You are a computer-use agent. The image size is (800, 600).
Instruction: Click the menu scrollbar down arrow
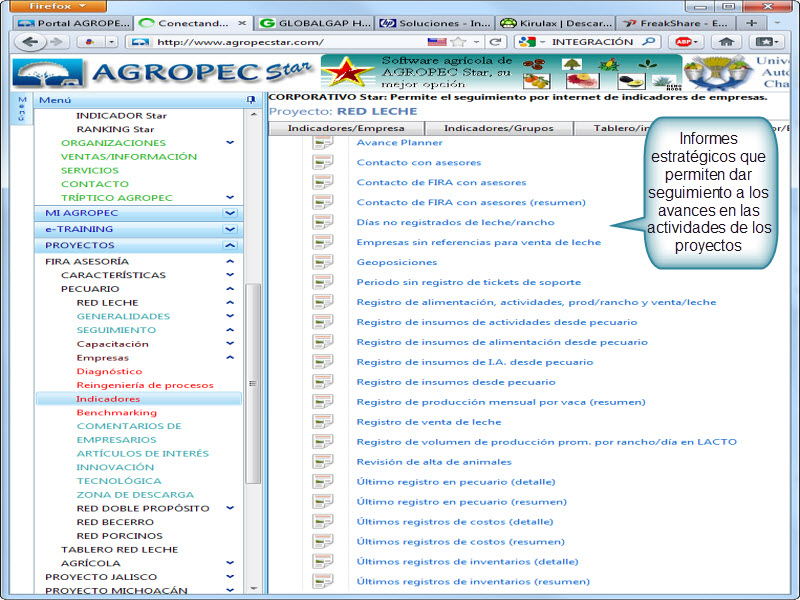[253, 589]
